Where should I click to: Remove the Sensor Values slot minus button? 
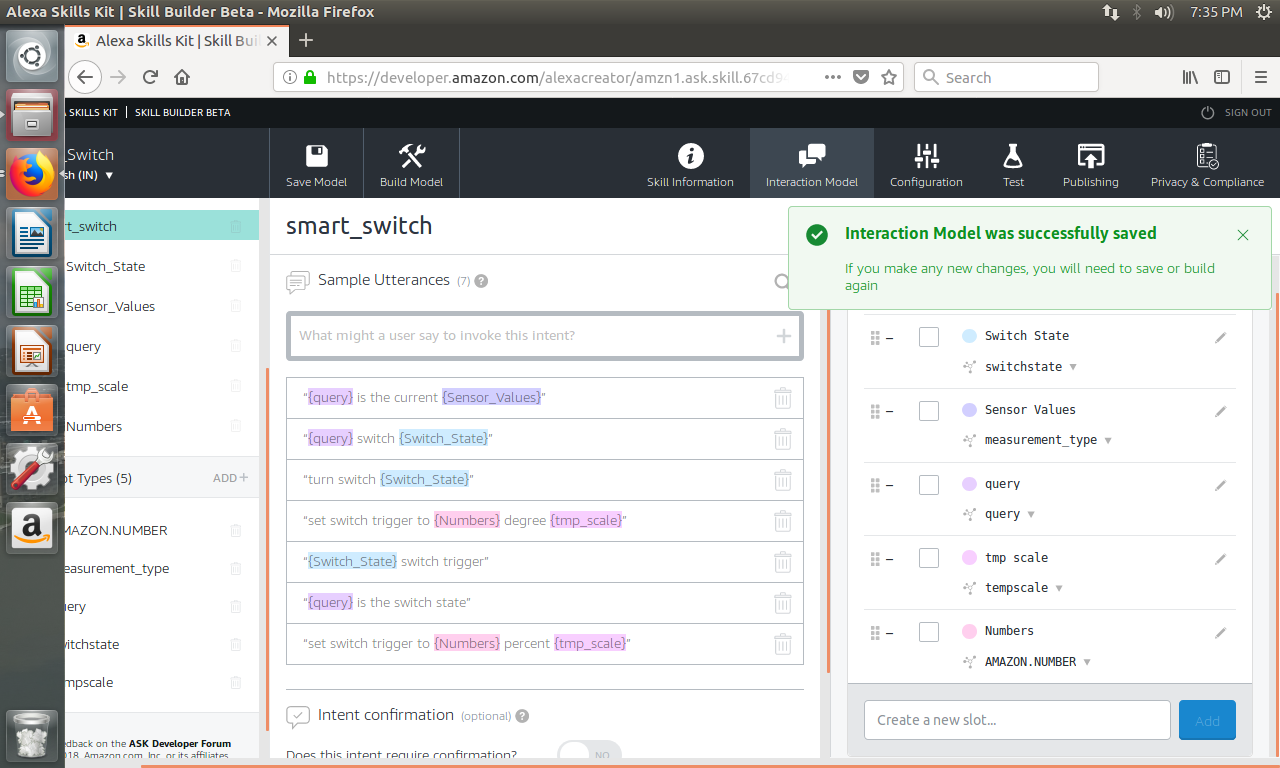tap(889, 412)
